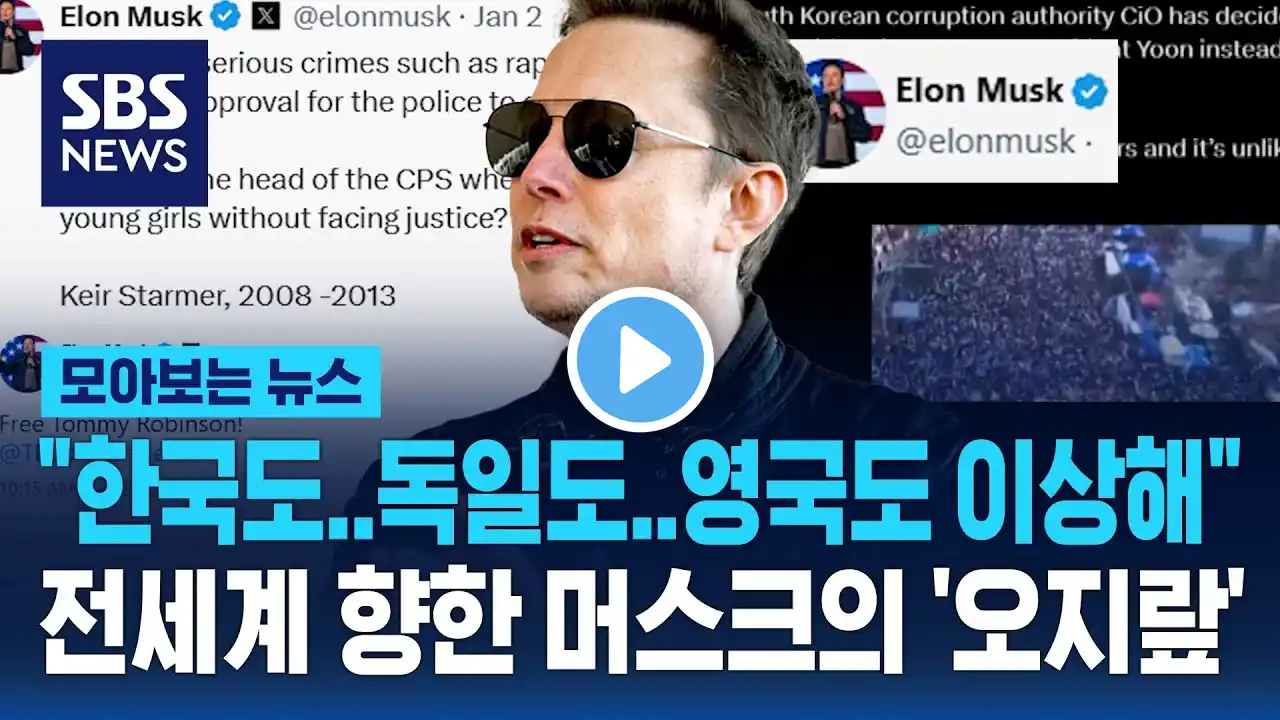
Task: Click the X logo beside the top-left Elon Musk name
Action: coord(265,16)
